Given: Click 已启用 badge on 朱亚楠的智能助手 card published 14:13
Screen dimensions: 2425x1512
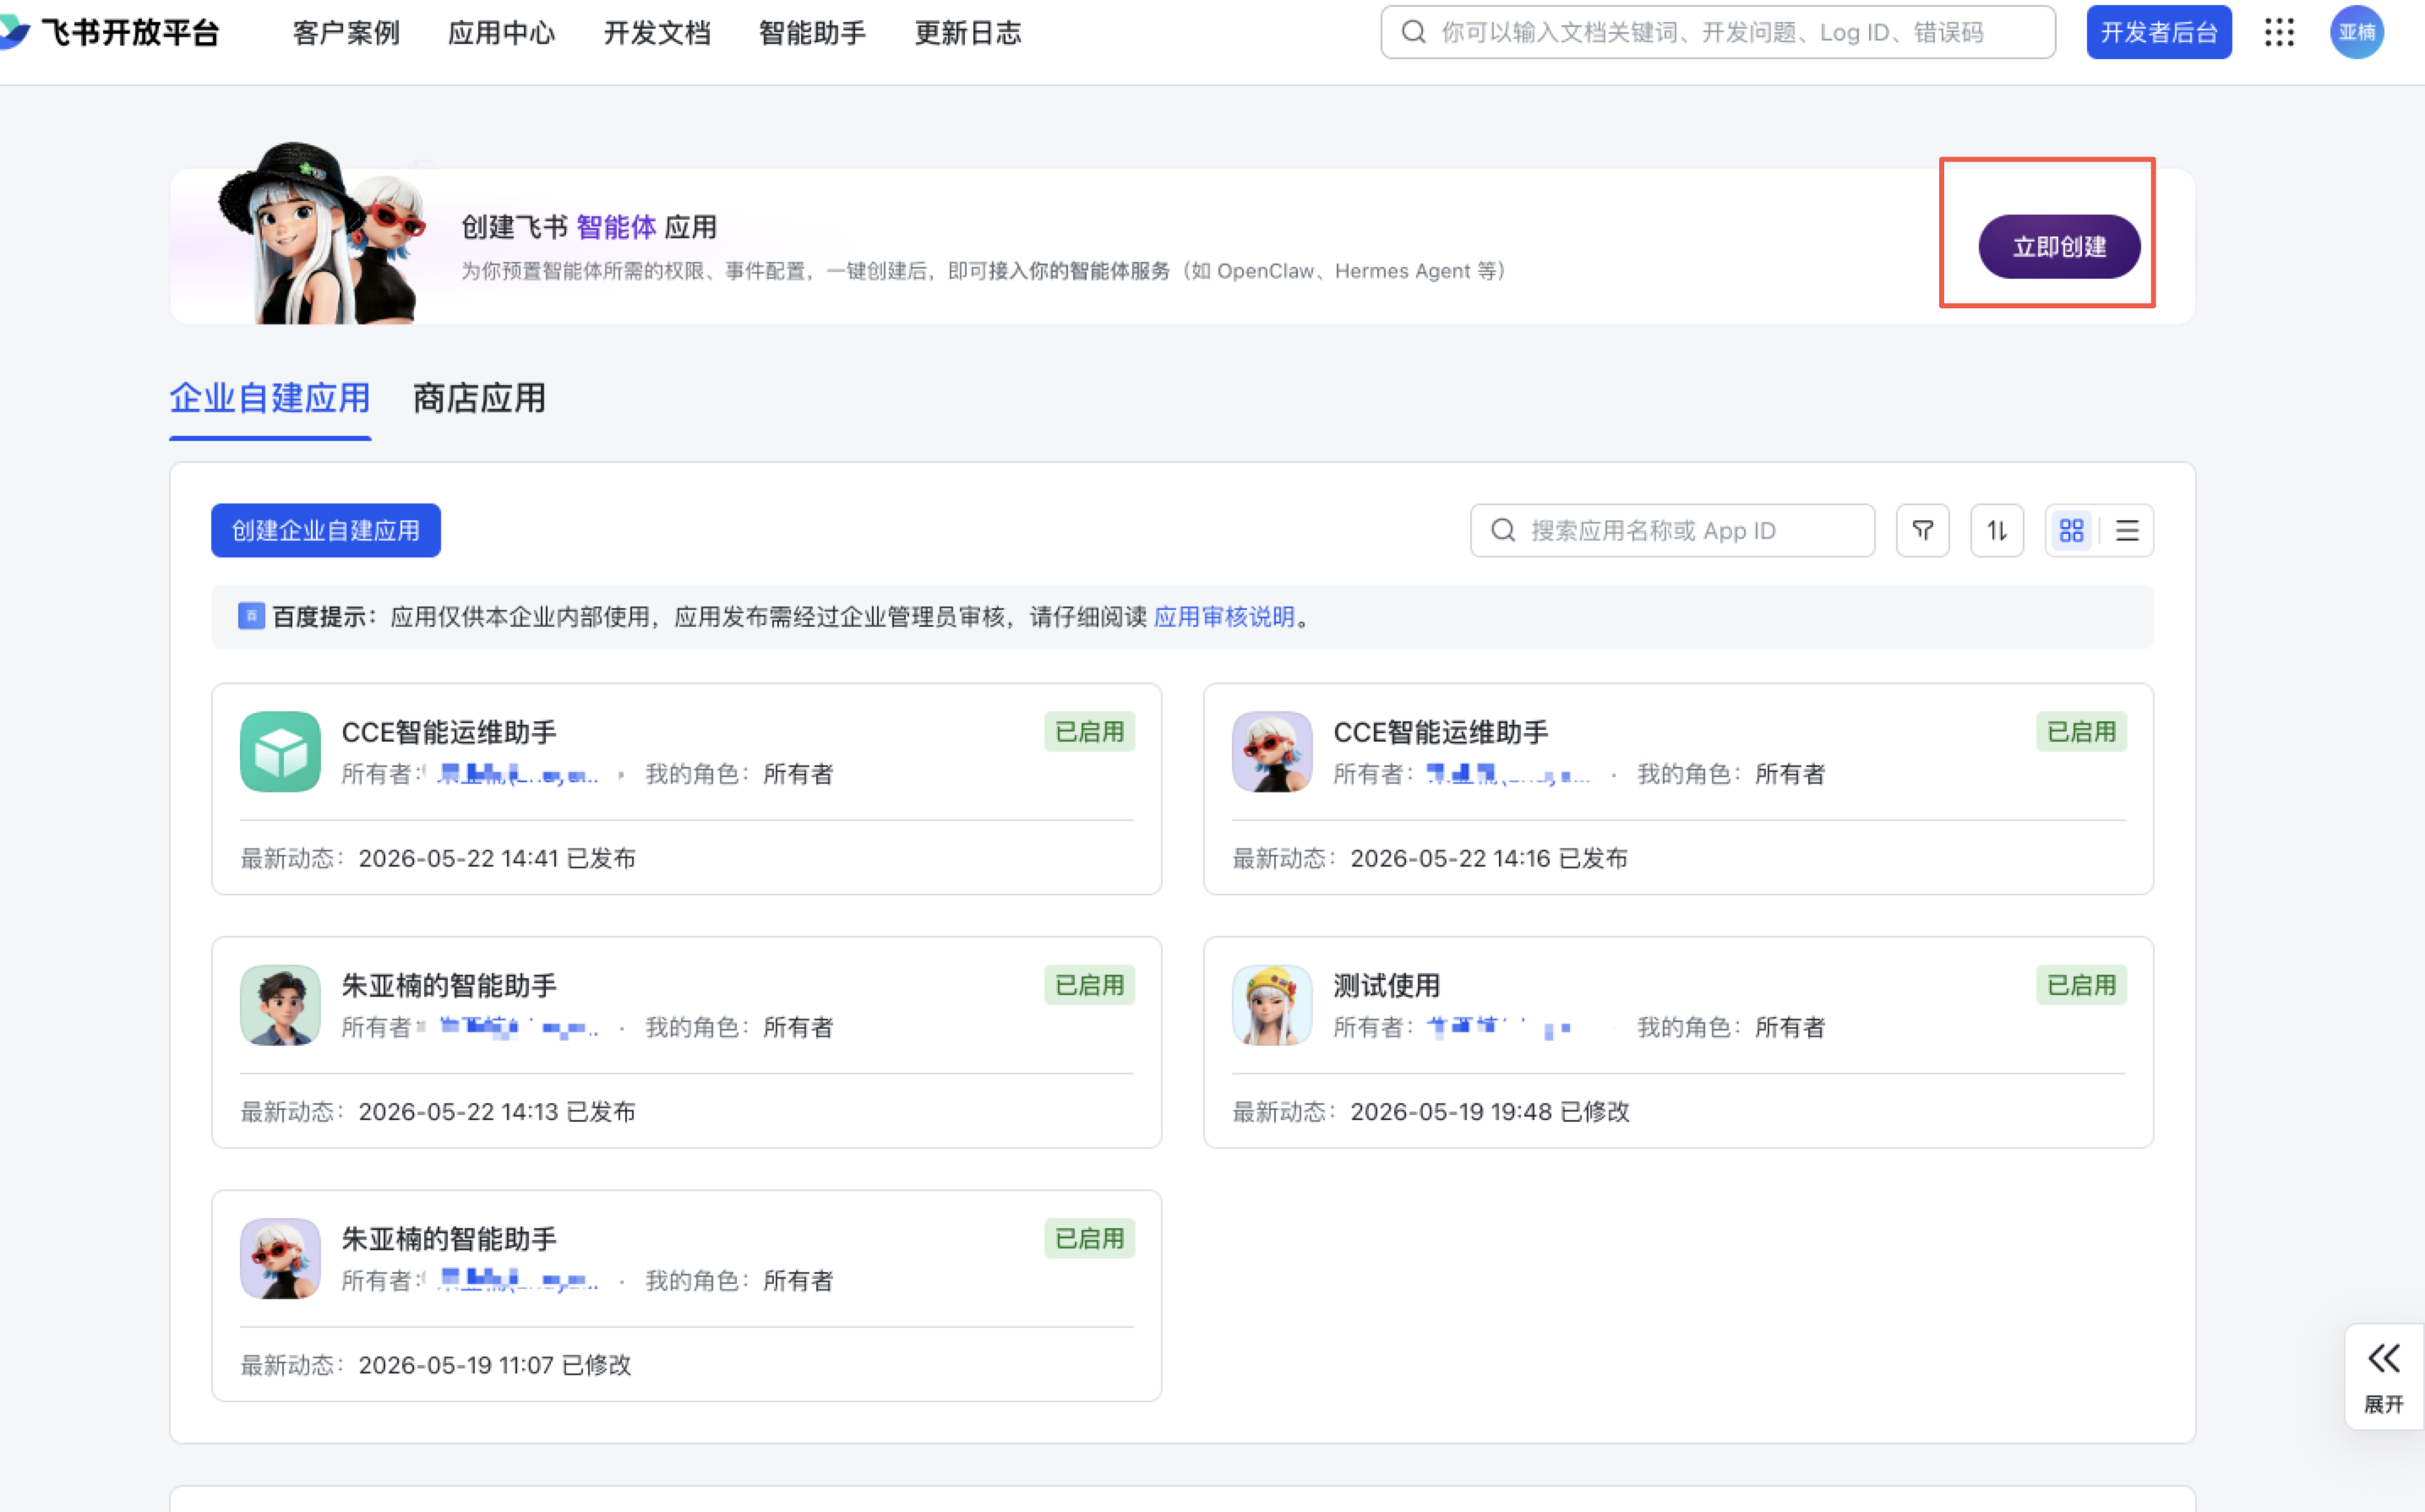Looking at the screenshot, I should tap(1089, 985).
